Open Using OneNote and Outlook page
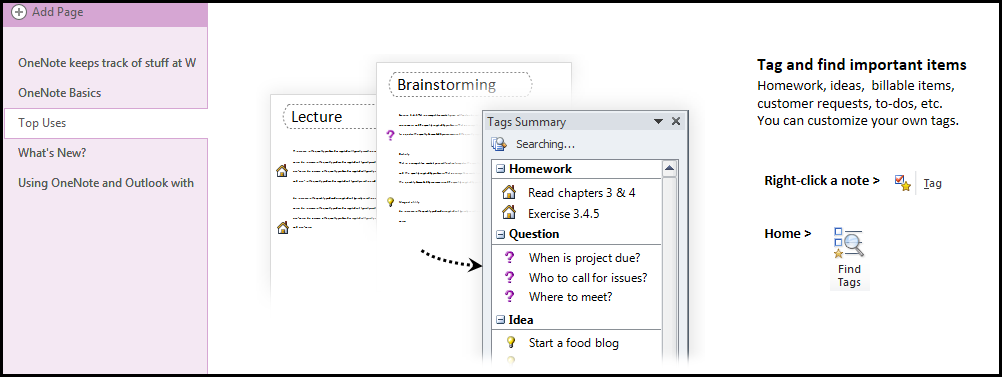The image size is (1002, 377). pos(104,183)
